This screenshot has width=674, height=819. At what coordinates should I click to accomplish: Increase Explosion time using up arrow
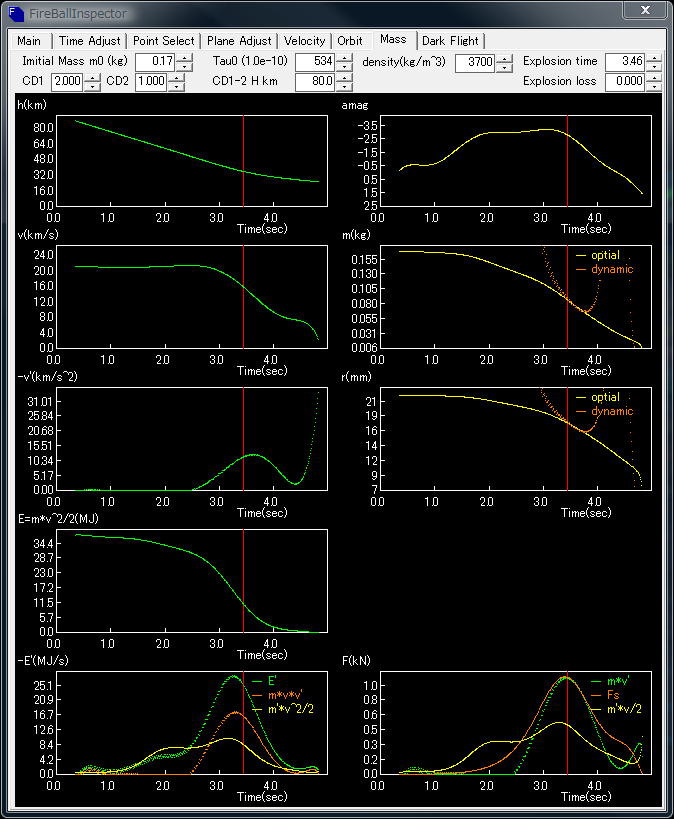[x=654, y=58]
